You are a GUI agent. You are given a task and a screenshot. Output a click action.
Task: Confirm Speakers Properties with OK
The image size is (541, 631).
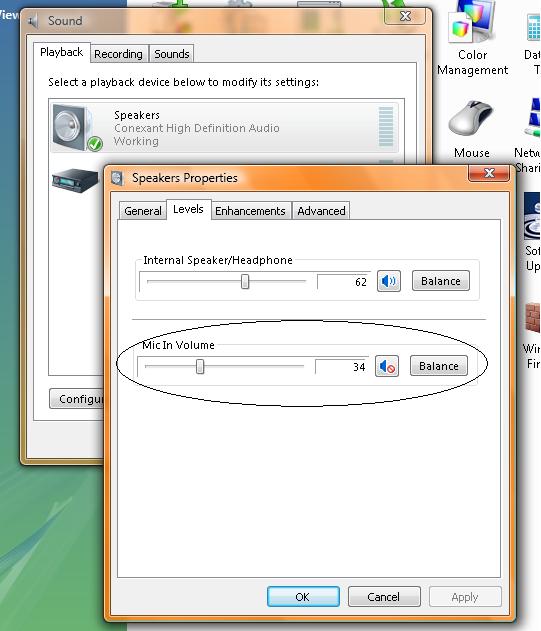point(303,596)
